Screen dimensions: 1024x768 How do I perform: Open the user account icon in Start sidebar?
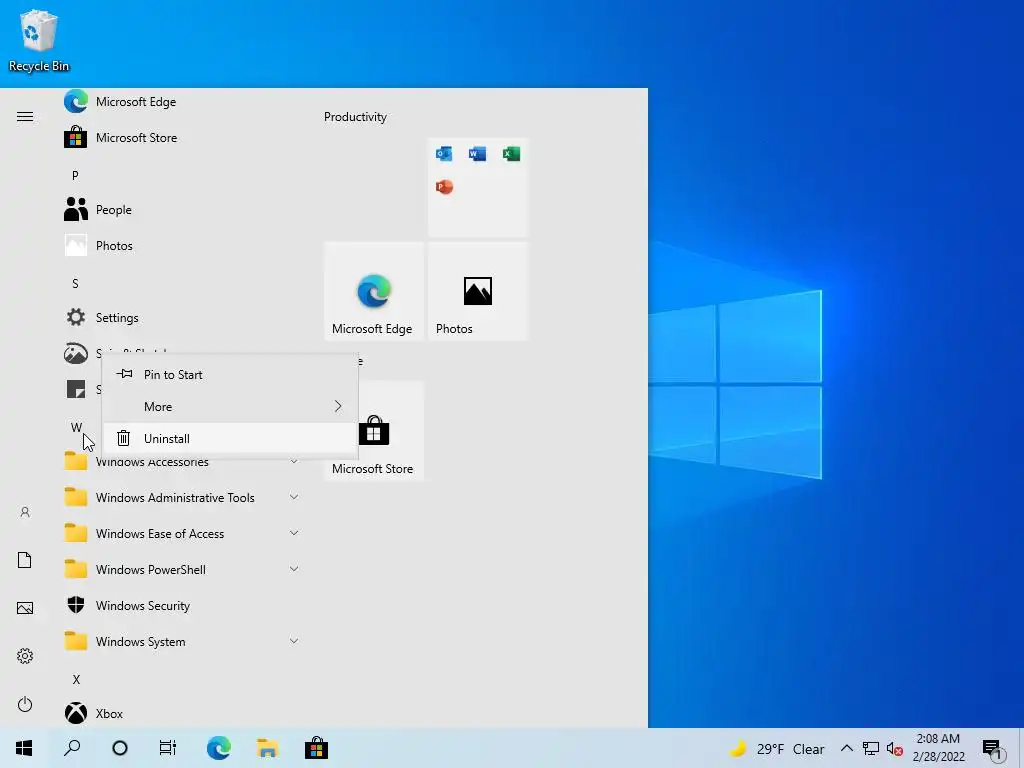25,513
